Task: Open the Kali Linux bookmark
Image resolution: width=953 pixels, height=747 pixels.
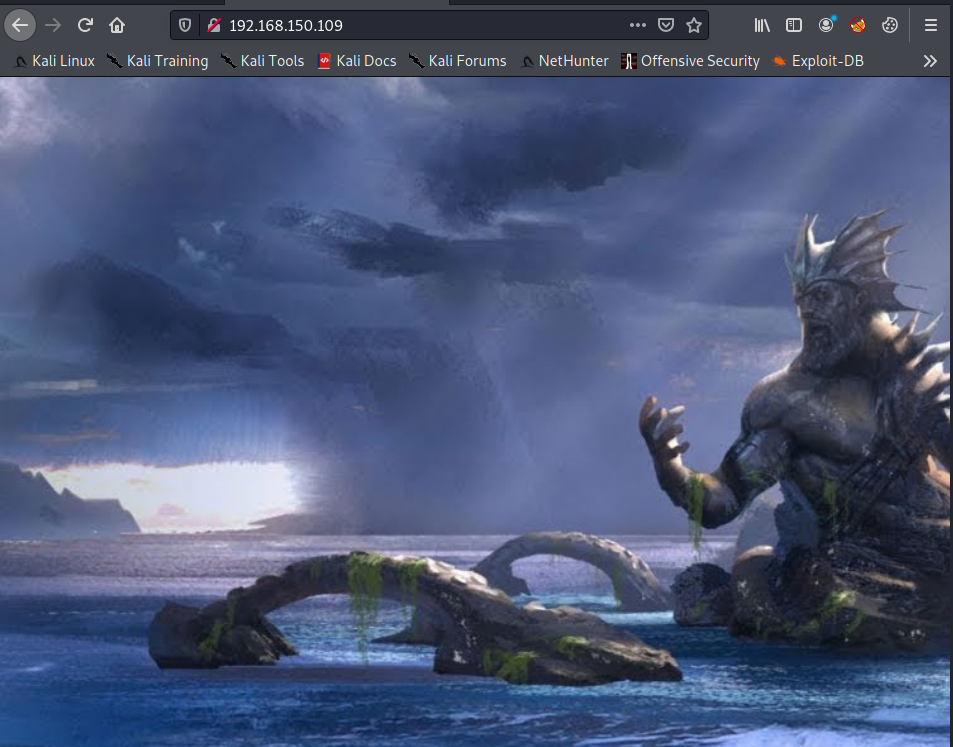Action: coord(55,61)
